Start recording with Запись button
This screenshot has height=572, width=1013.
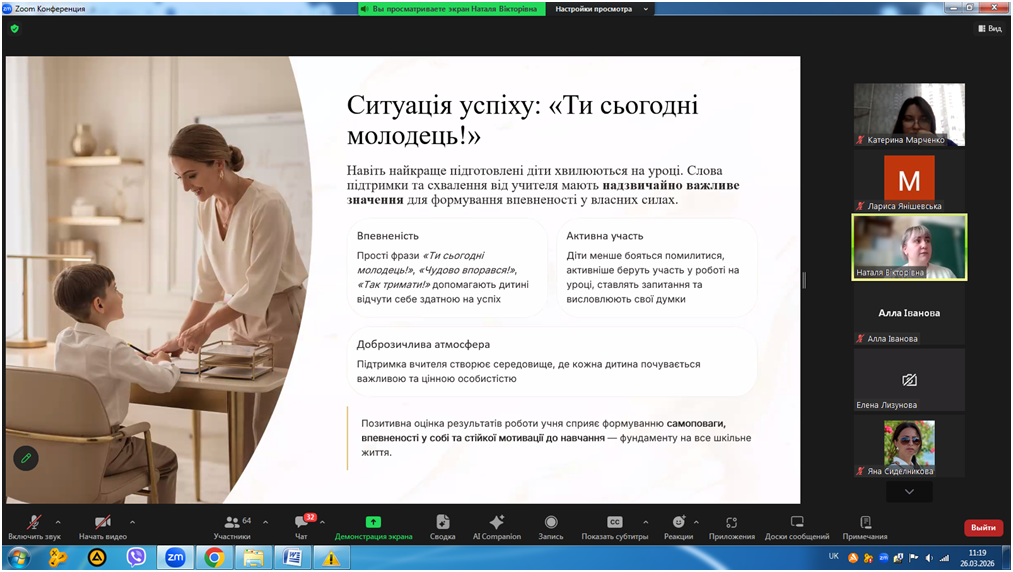click(x=551, y=522)
